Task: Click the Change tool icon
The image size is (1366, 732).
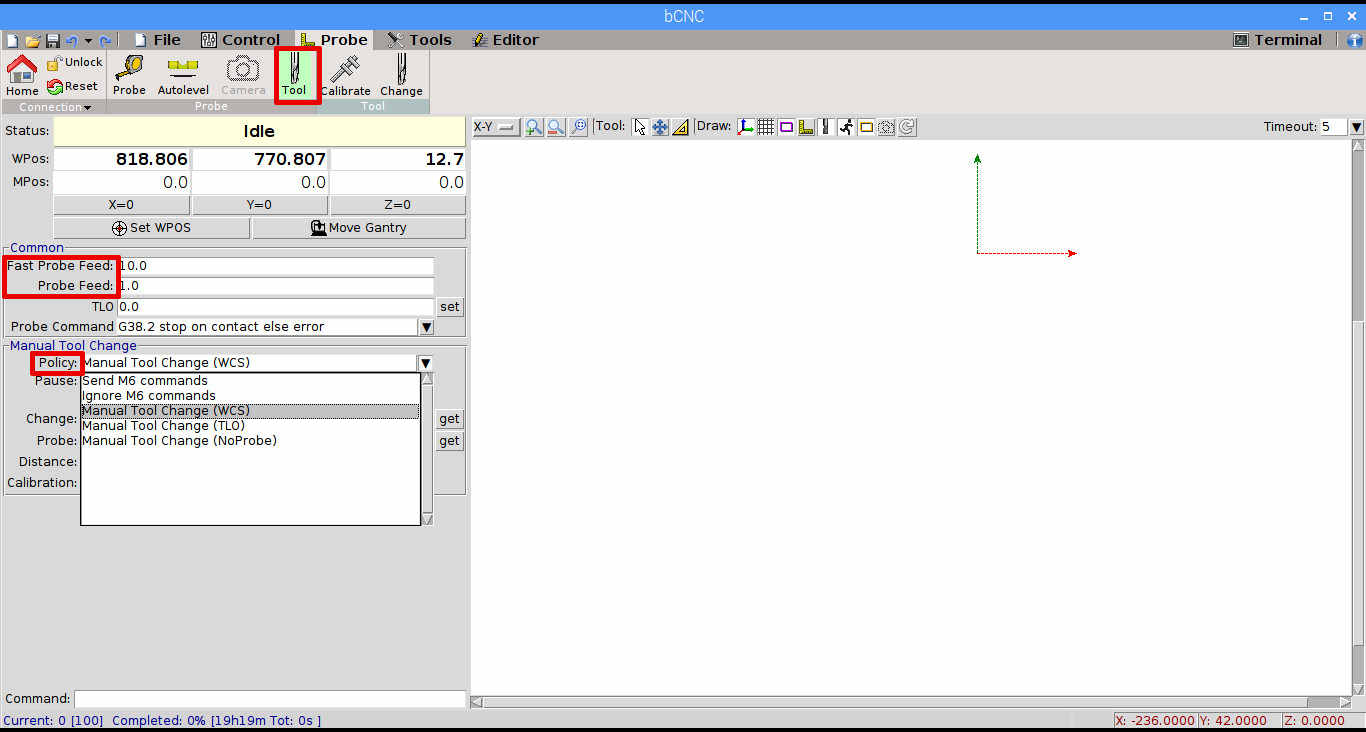Action: [401, 75]
